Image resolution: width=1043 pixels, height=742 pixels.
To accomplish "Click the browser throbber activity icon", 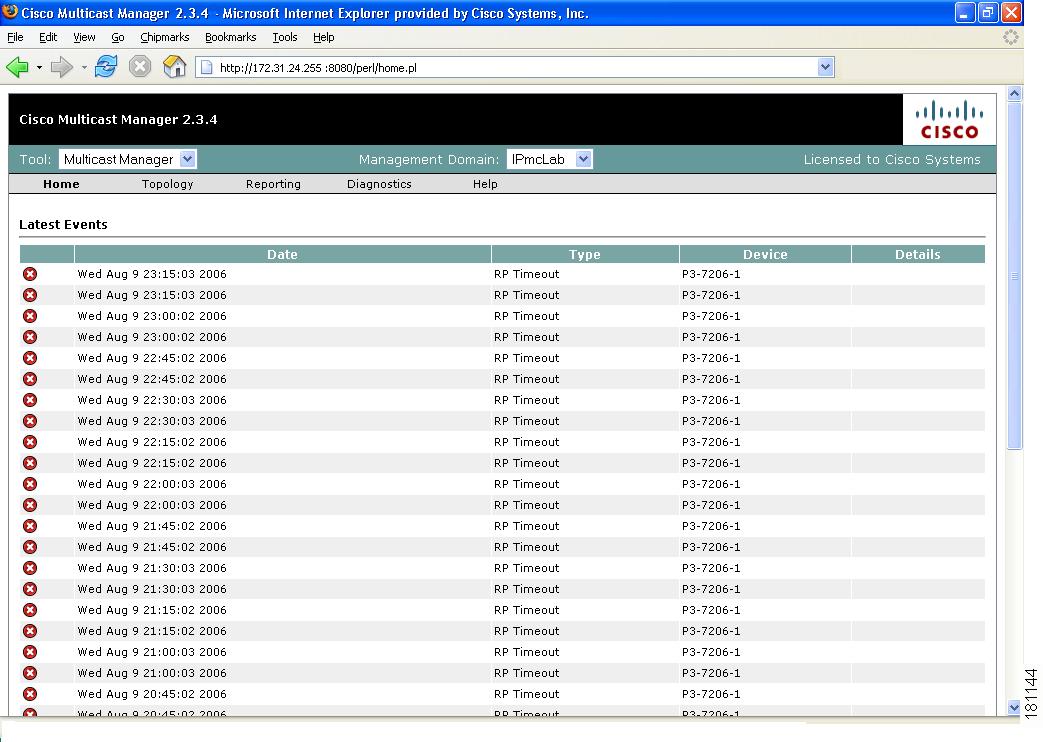I will click(1010, 37).
